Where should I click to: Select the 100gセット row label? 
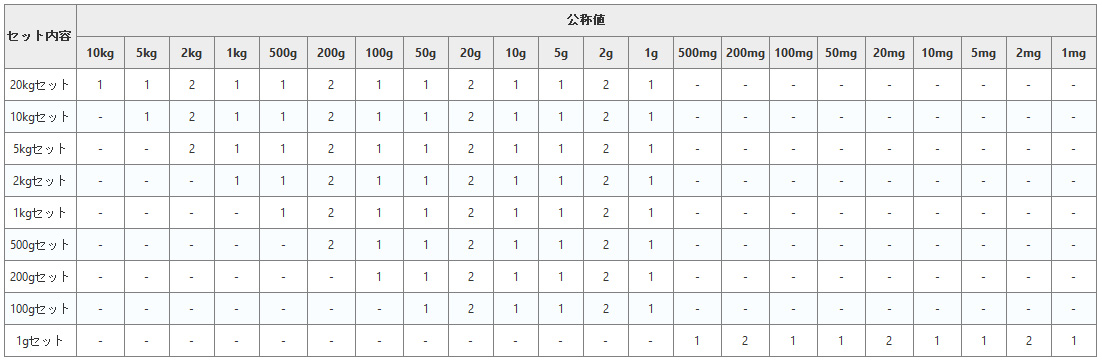(40, 309)
